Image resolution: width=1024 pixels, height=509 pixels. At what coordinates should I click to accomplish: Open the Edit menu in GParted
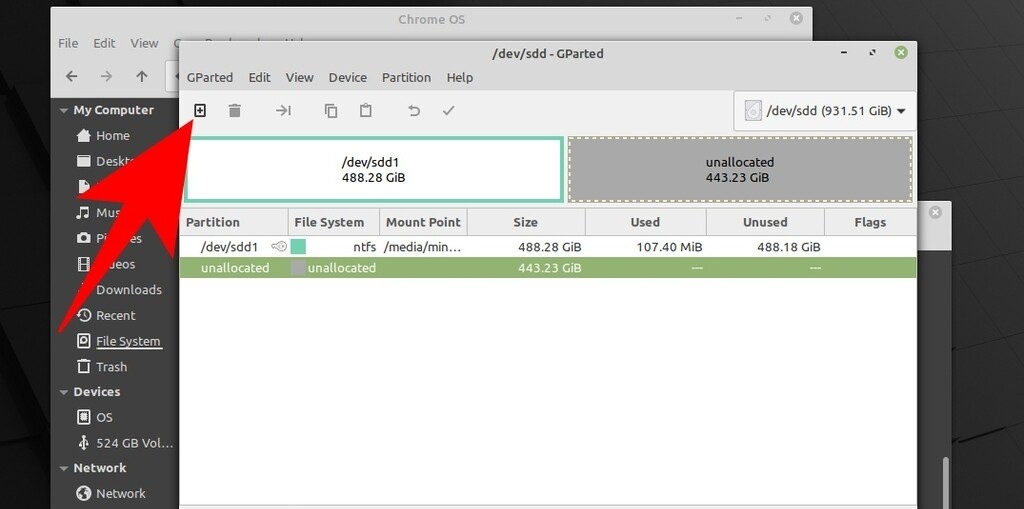coord(259,77)
